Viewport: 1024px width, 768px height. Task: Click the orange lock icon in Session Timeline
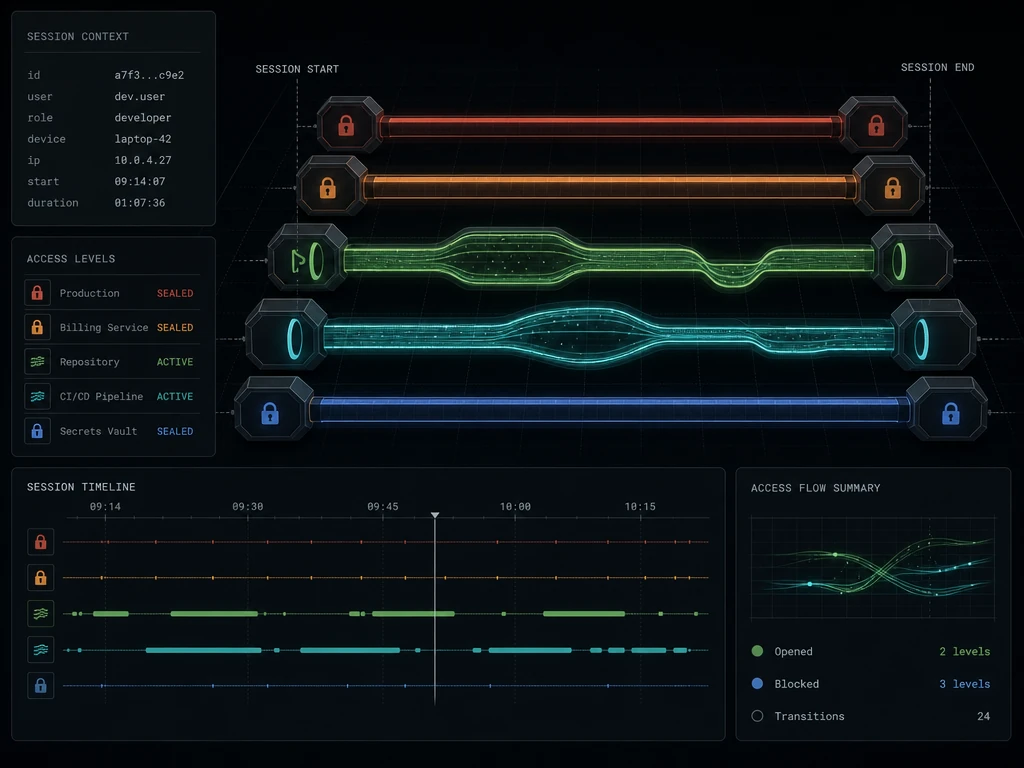pyautogui.click(x=40, y=578)
